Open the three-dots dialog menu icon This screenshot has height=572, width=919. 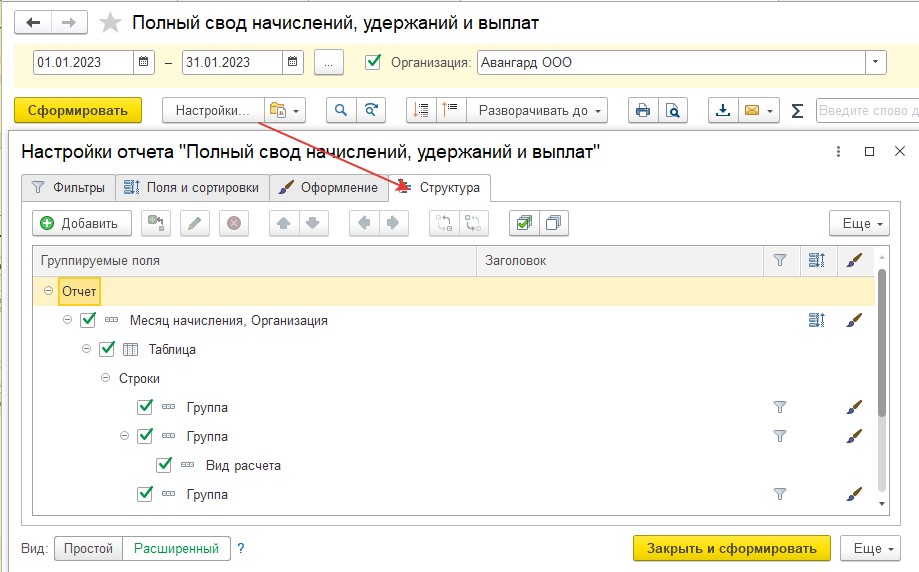[x=838, y=152]
